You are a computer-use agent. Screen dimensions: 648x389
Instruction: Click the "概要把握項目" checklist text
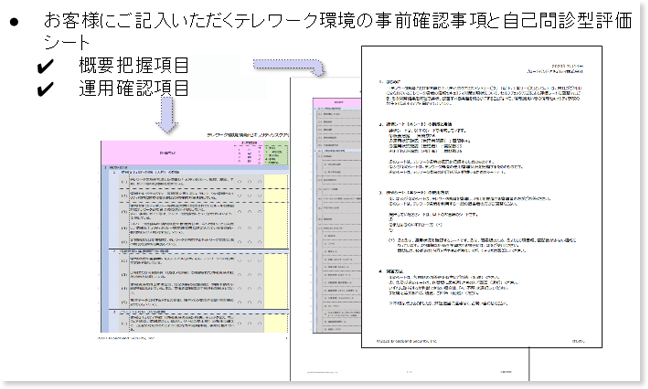tap(134, 65)
